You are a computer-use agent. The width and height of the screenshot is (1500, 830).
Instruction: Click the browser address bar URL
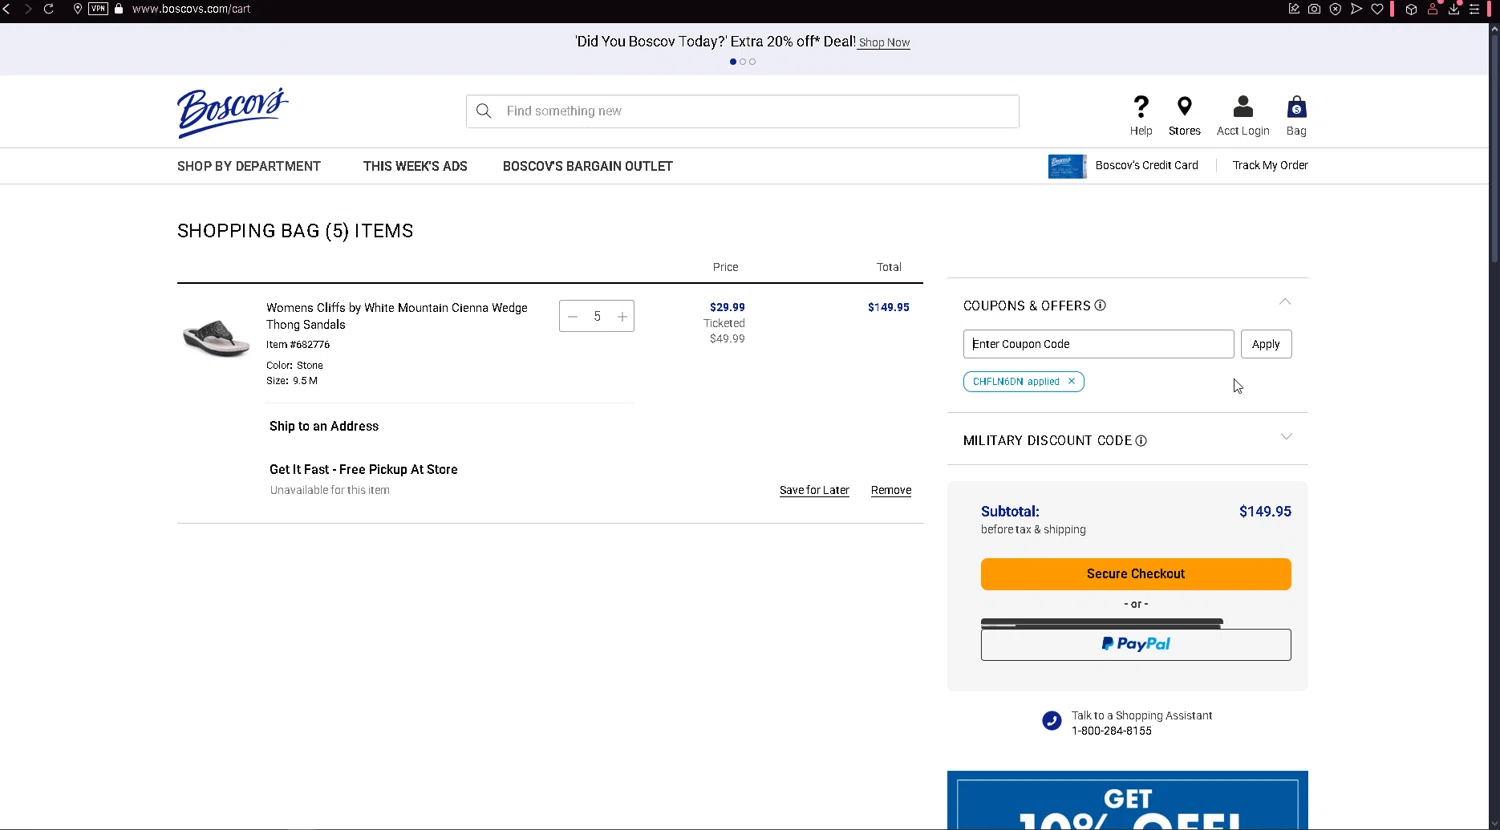[x=191, y=9]
